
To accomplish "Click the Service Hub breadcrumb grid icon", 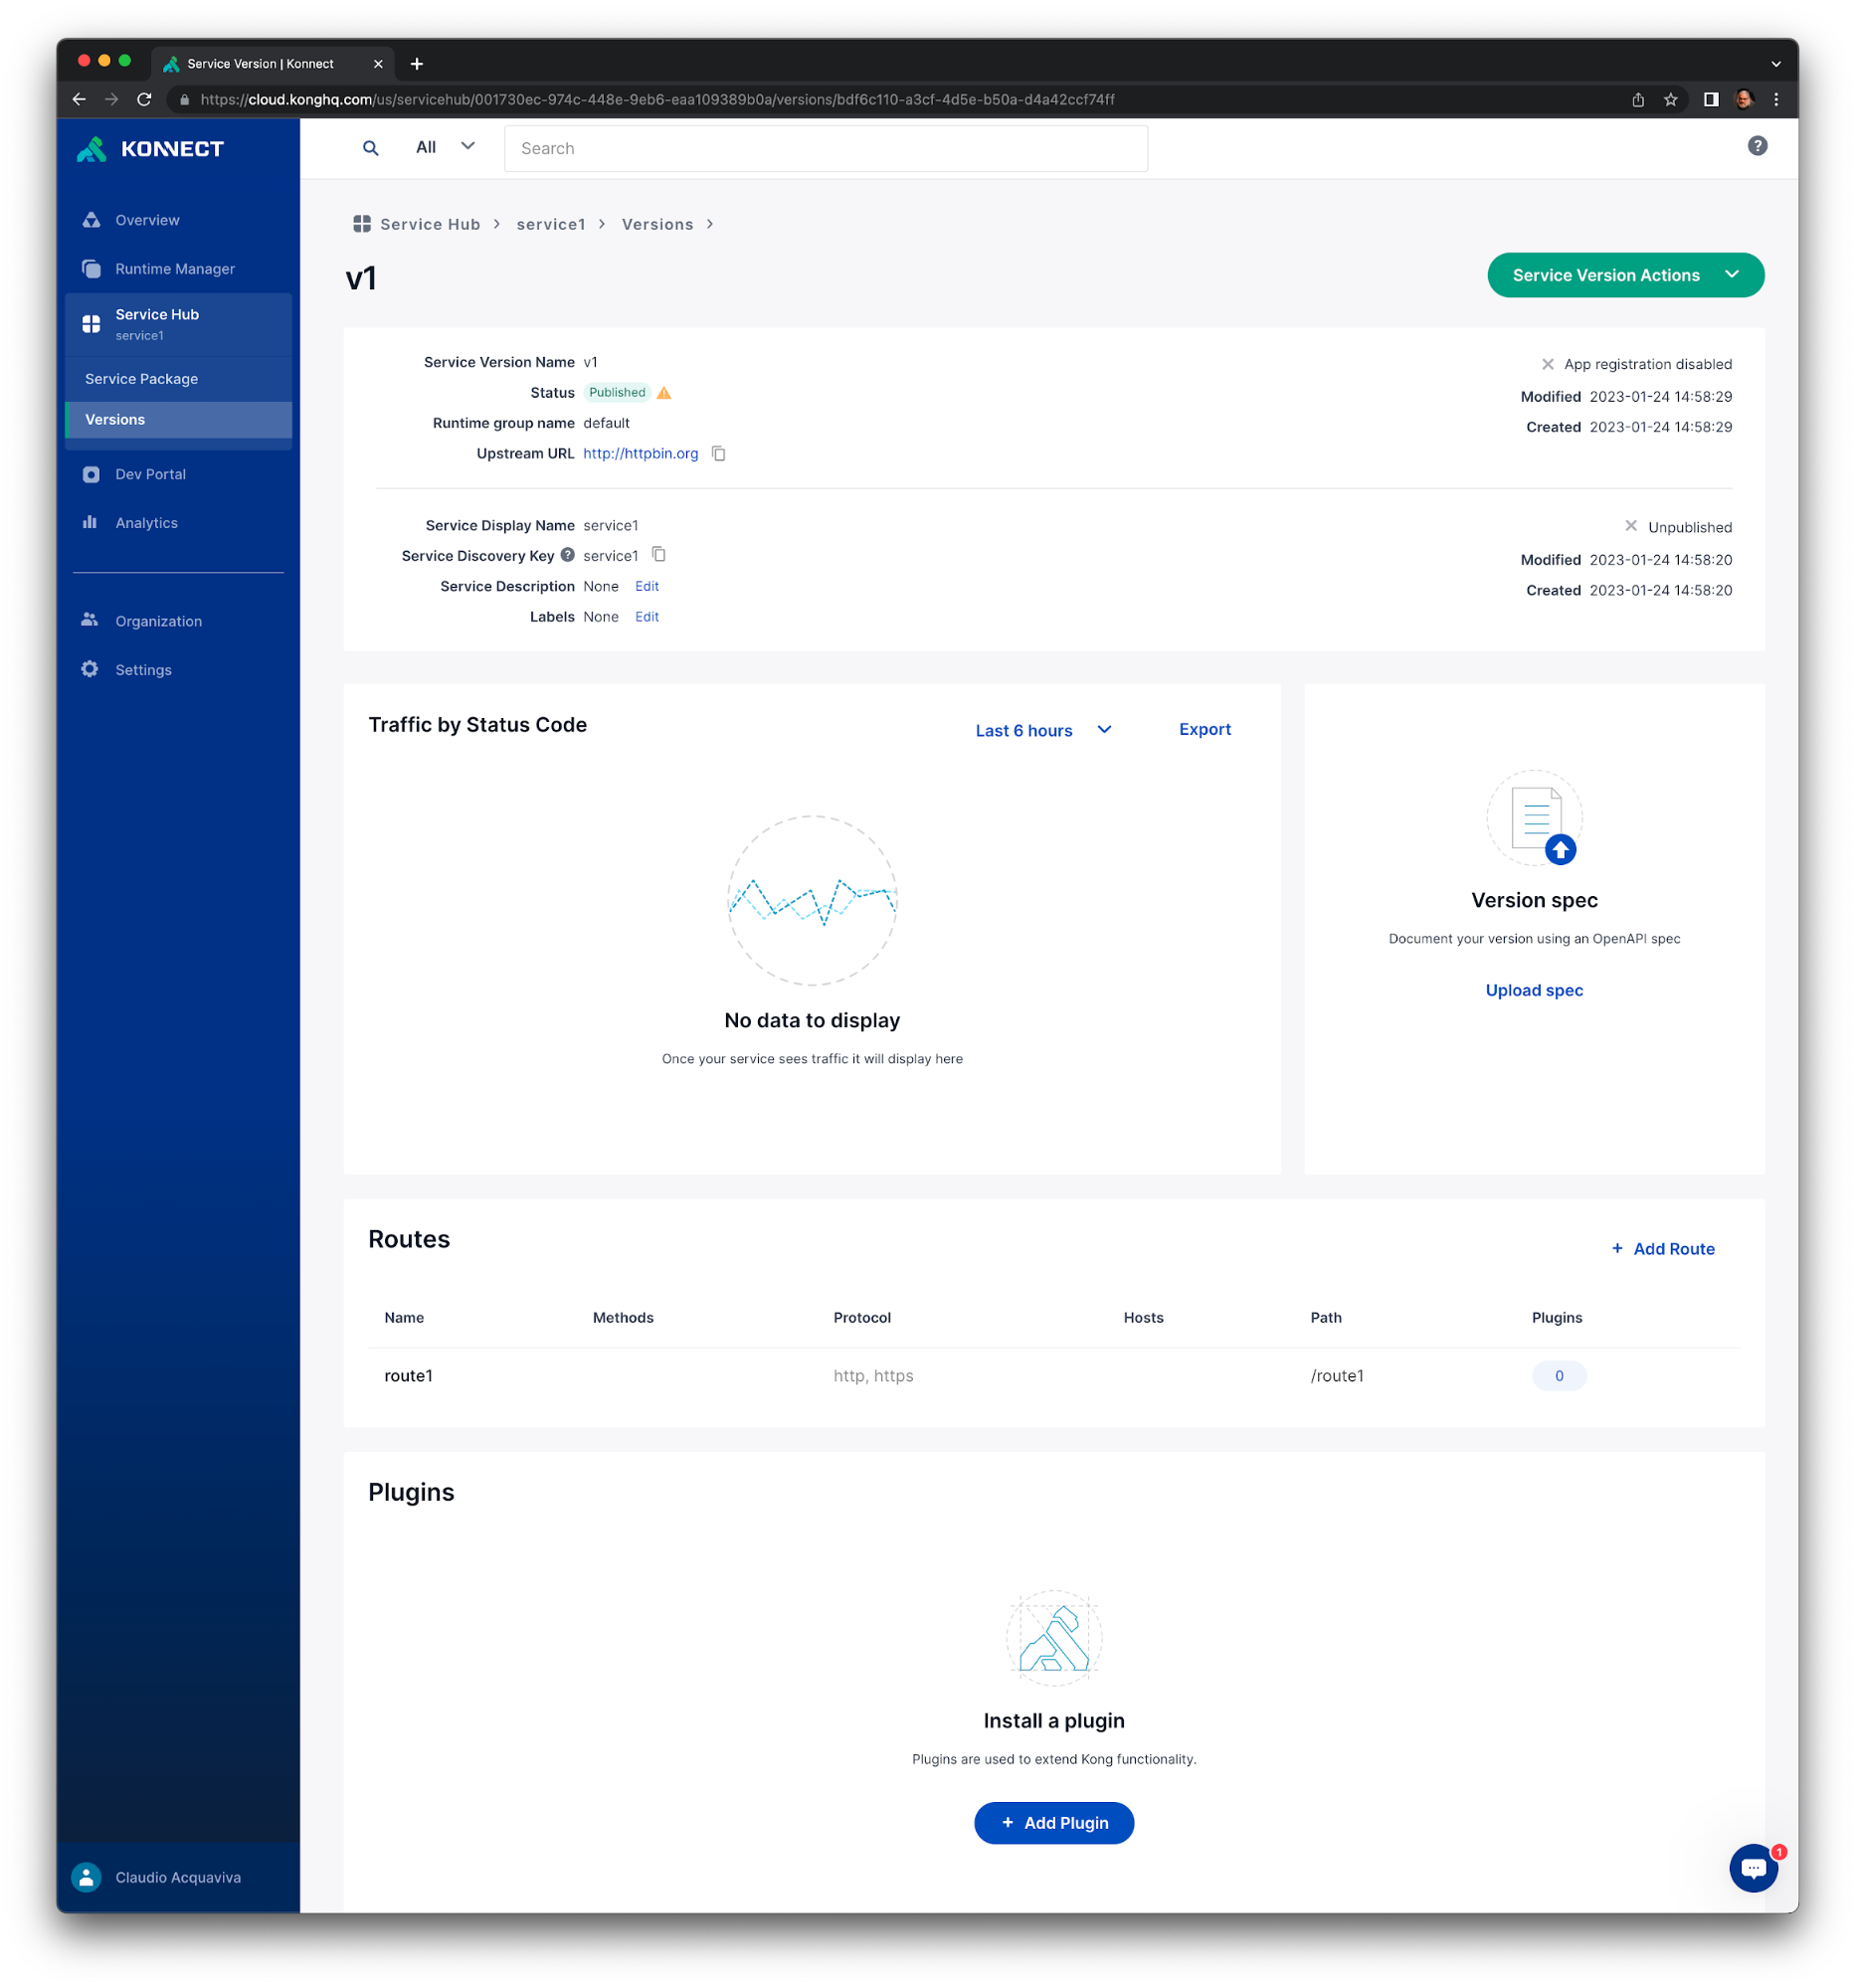I will tap(362, 224).
